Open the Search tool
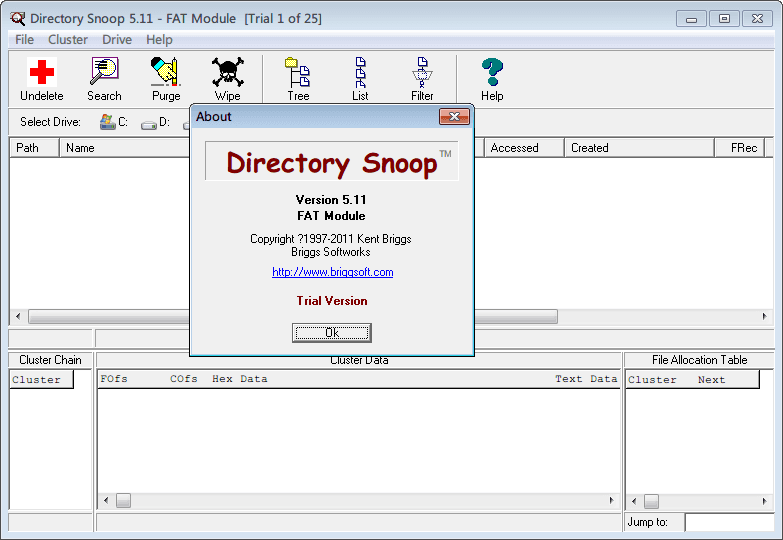The image size is (783, 540). pos(104,73)
